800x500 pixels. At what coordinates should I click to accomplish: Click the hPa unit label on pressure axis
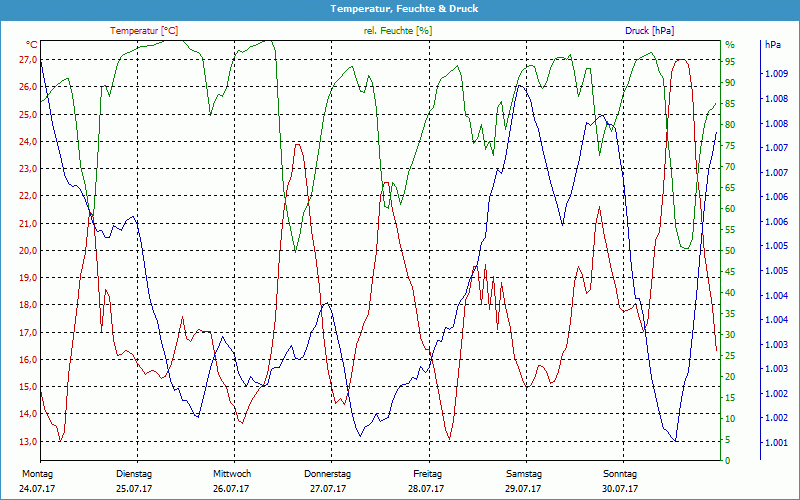773,45
